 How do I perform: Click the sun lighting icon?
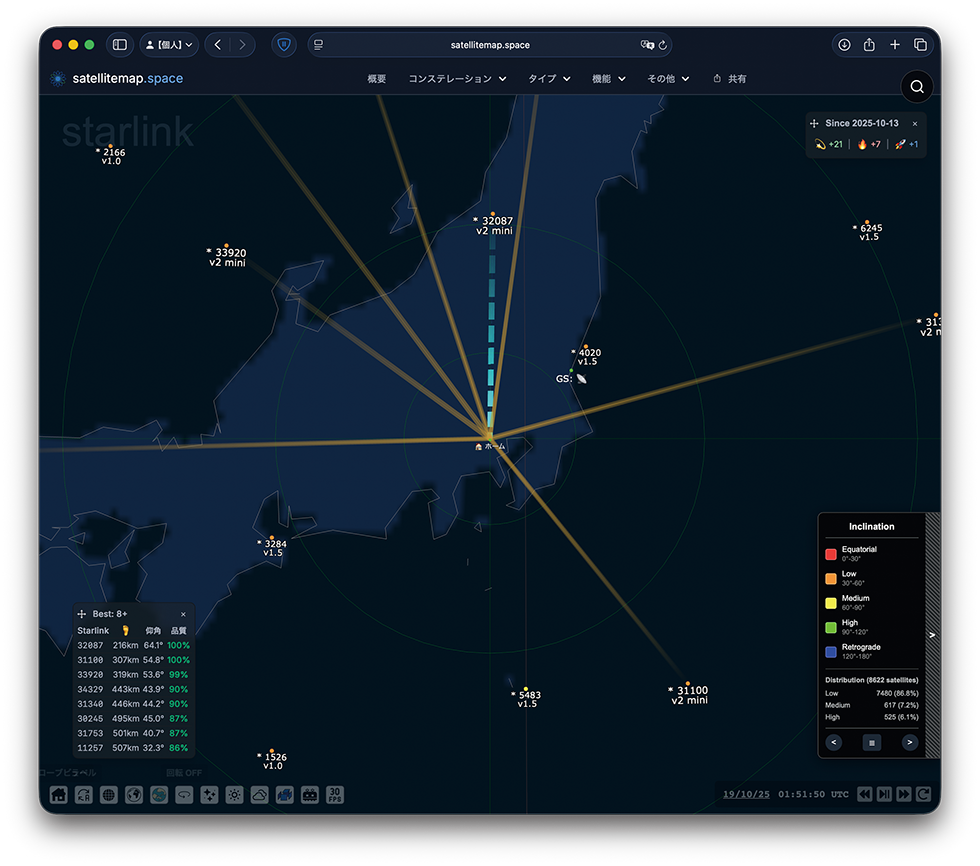234,795
